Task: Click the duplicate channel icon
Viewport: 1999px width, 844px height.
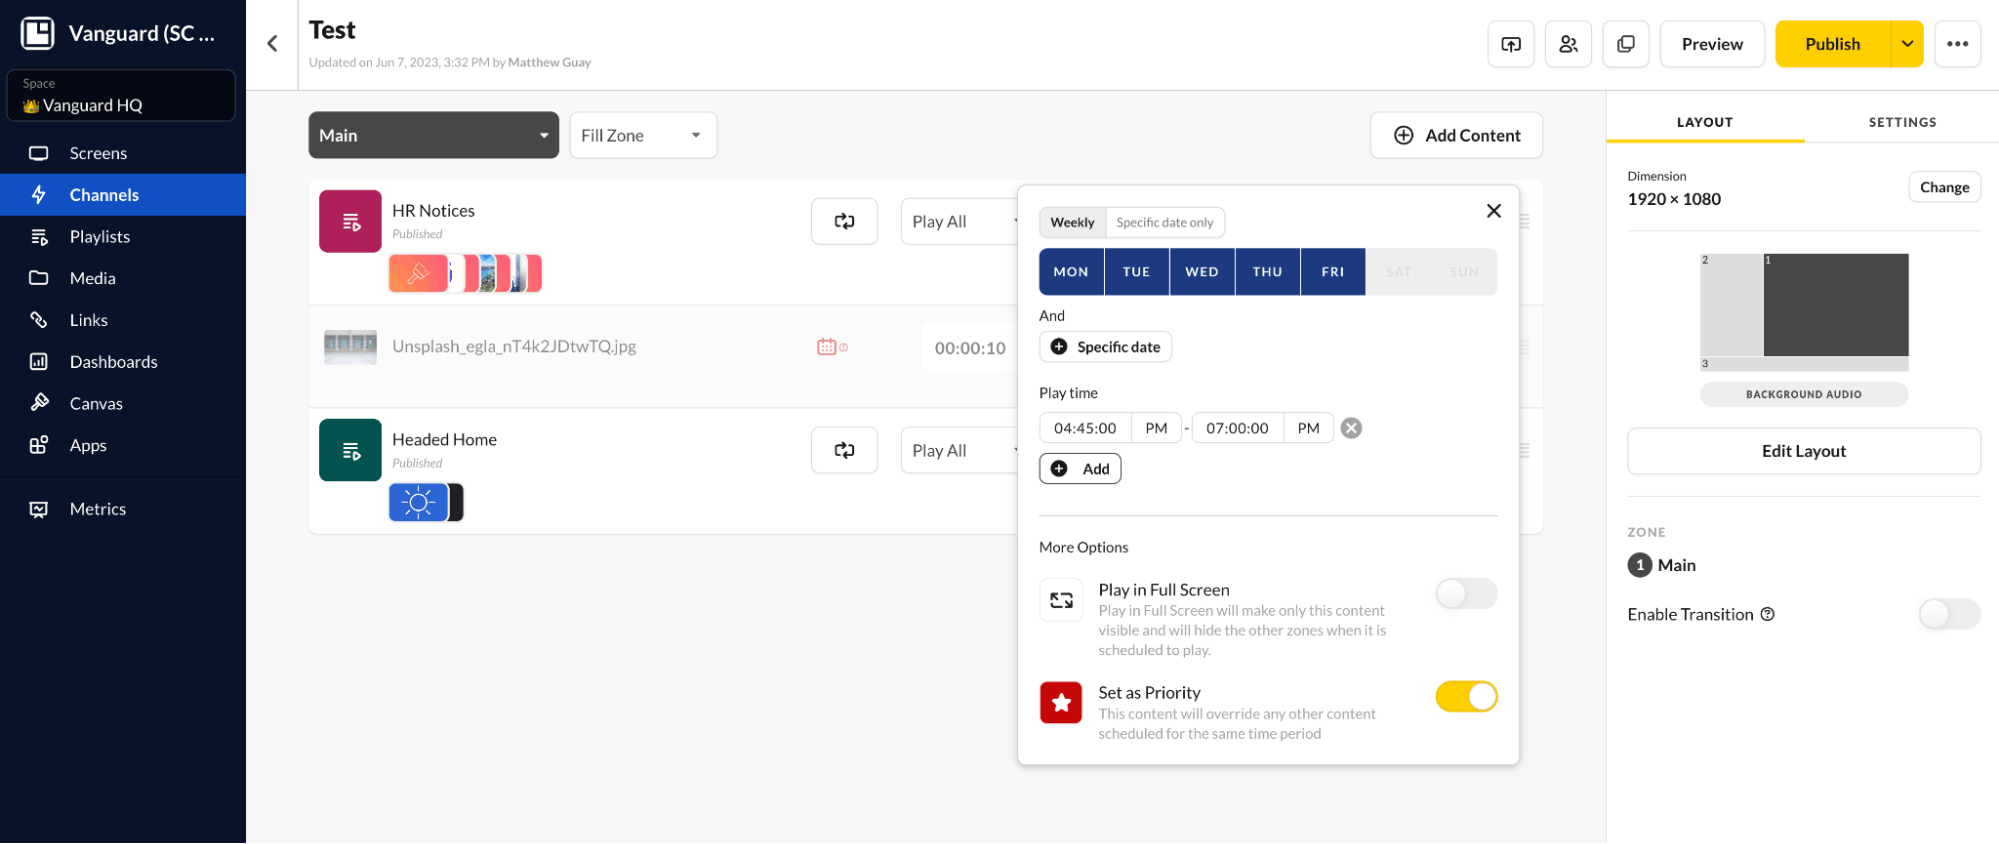Action: pos(1625,44)
